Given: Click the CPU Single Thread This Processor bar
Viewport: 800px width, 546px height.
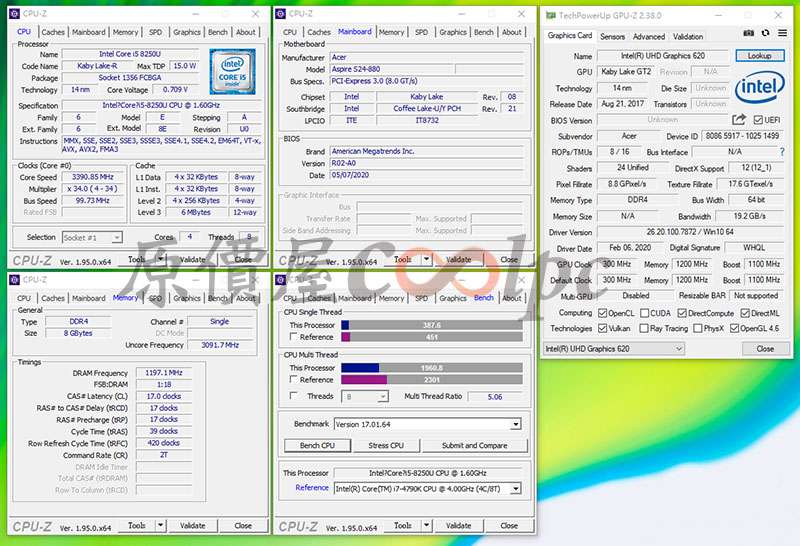Looking at the screenshot, I should click(431, 325).
